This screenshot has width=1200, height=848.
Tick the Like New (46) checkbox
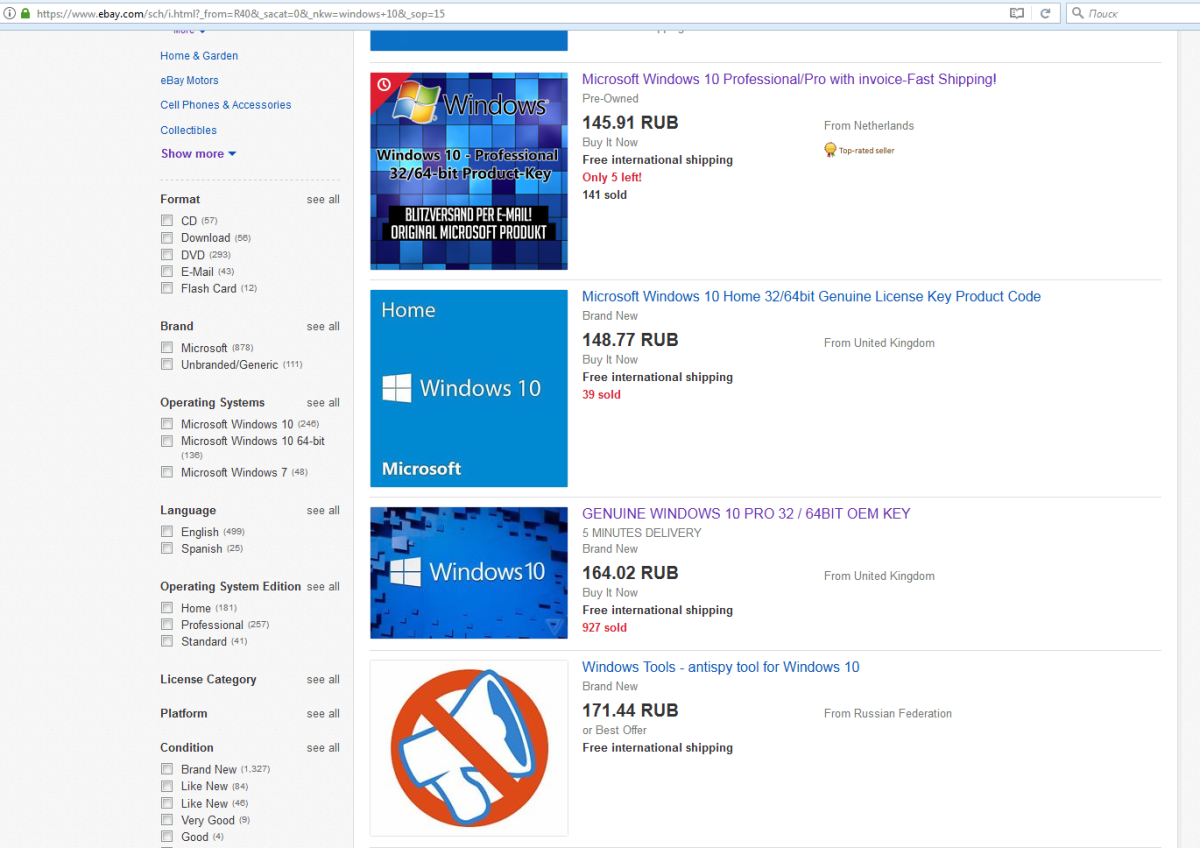(x=167, y=802)
